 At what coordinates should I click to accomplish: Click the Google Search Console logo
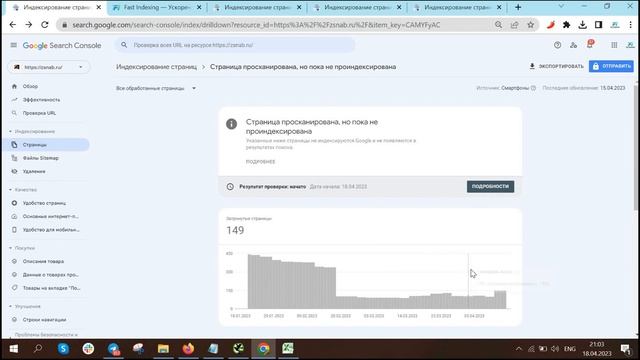62,45
